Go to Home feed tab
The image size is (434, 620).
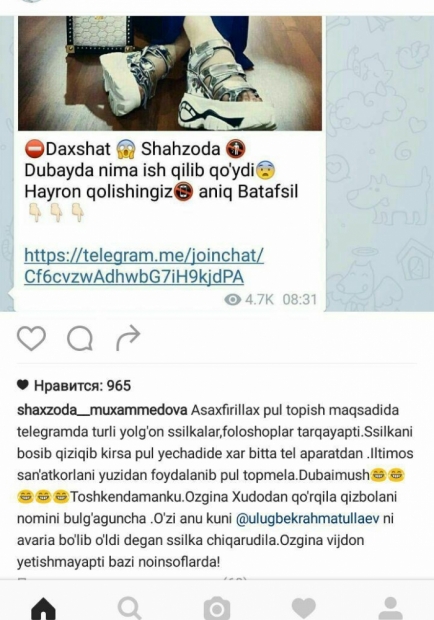(x=43, y=608)
